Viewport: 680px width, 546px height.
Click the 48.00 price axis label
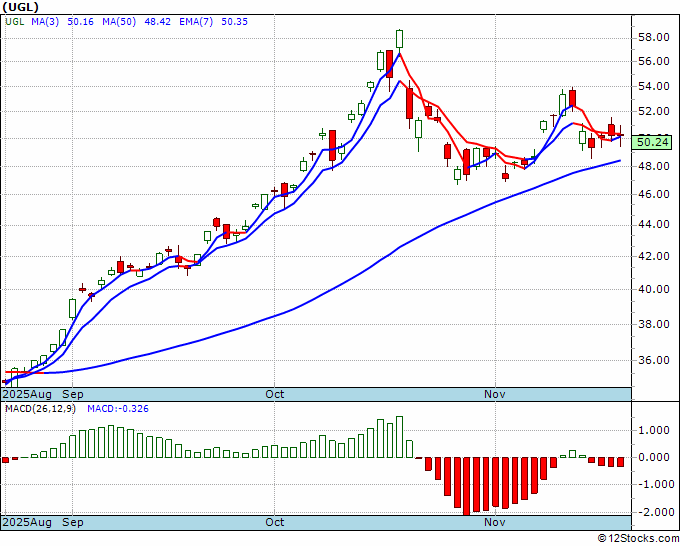point(654,166)
